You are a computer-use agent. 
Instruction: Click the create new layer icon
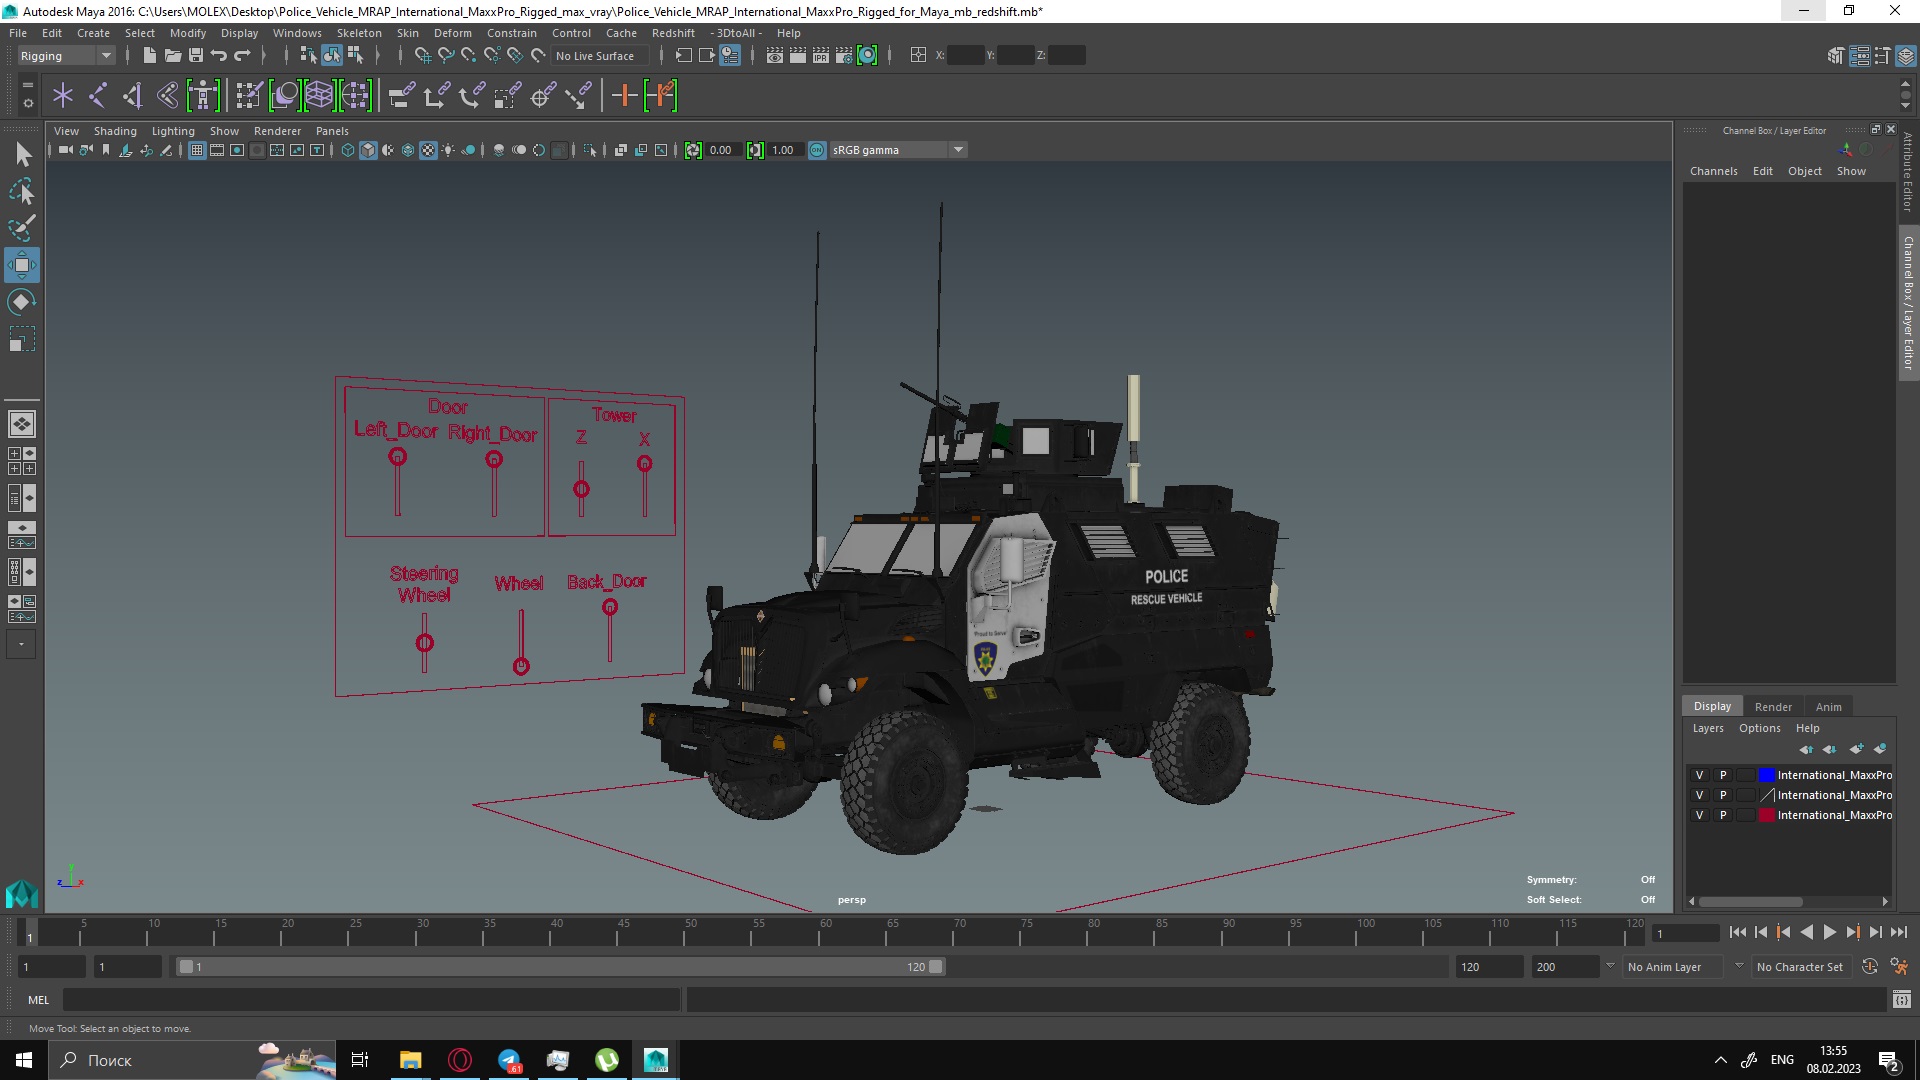(1856, 749)
